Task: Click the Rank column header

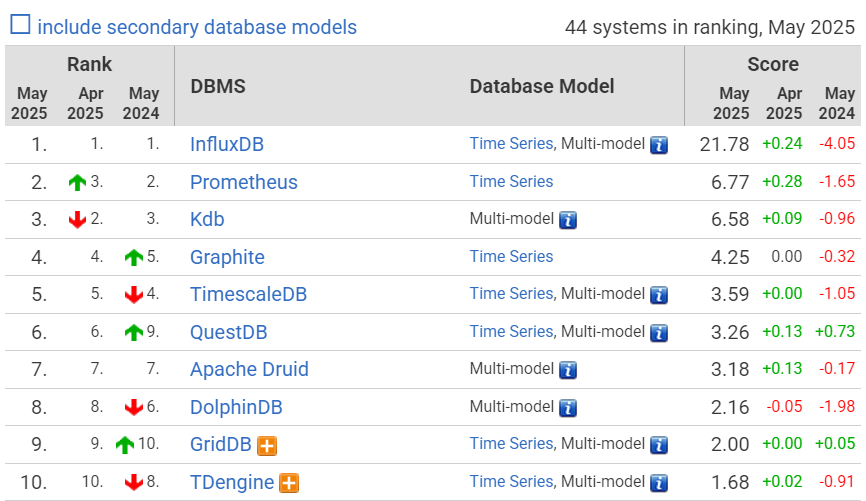Action: pos(89,65)
